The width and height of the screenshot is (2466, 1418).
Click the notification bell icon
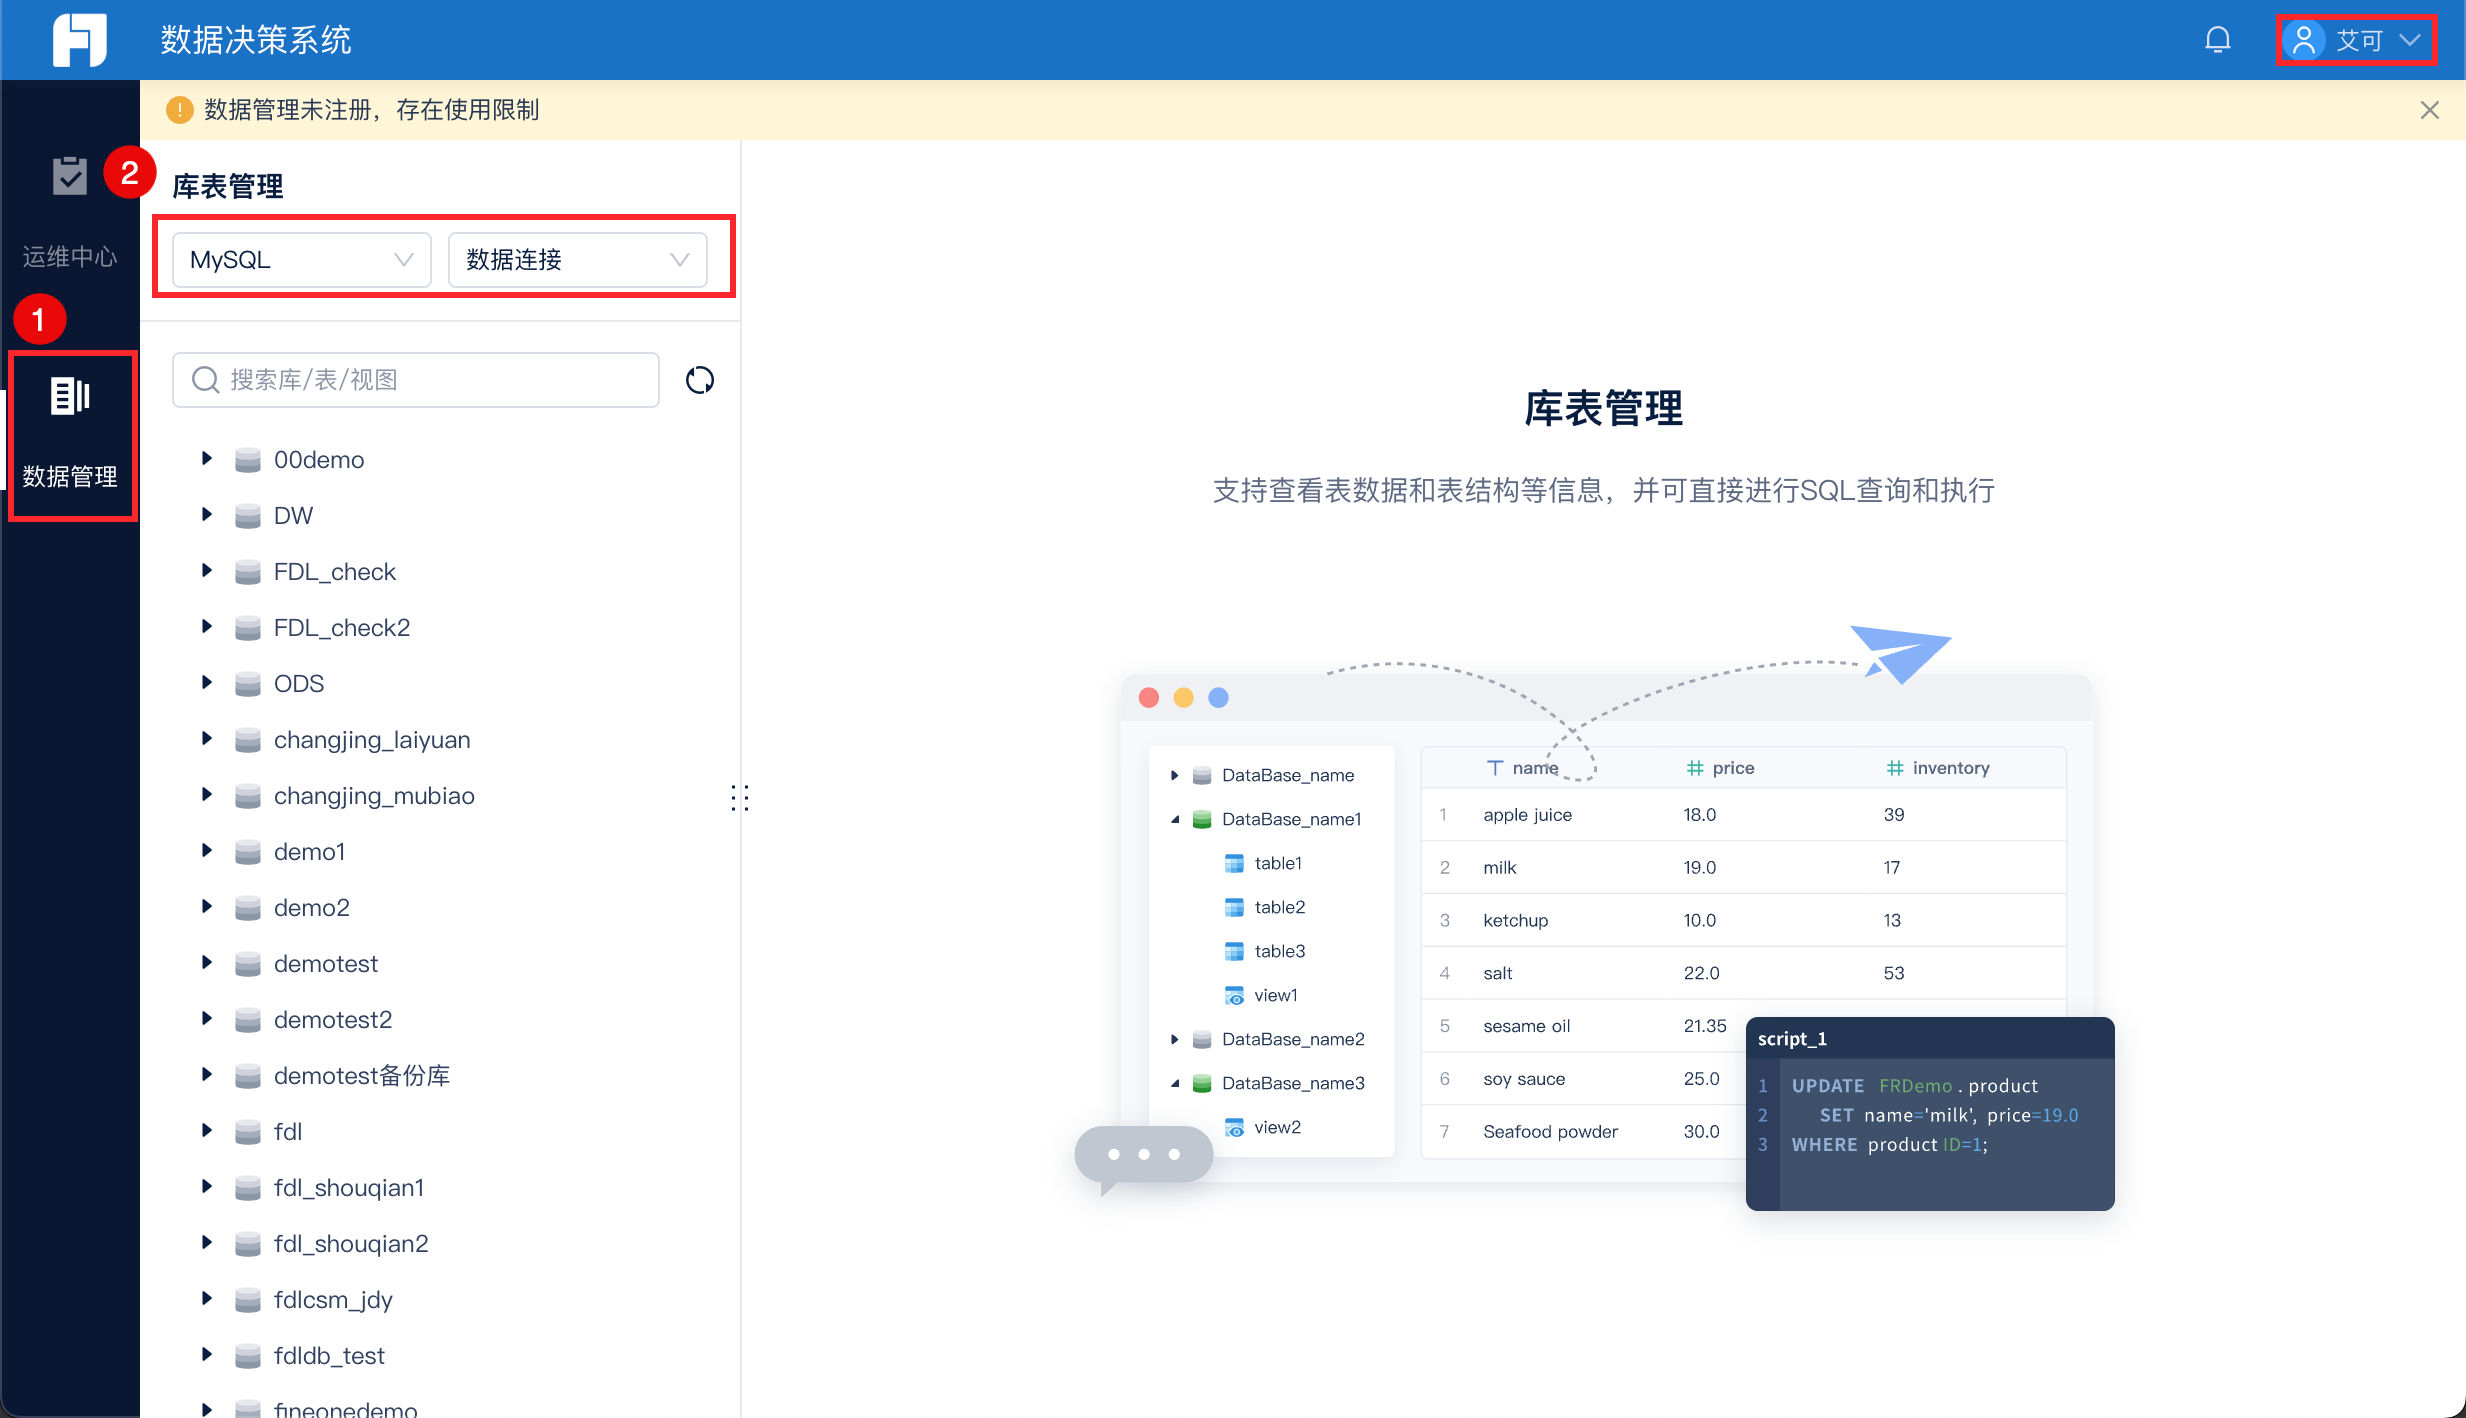tap(2217, 40)
